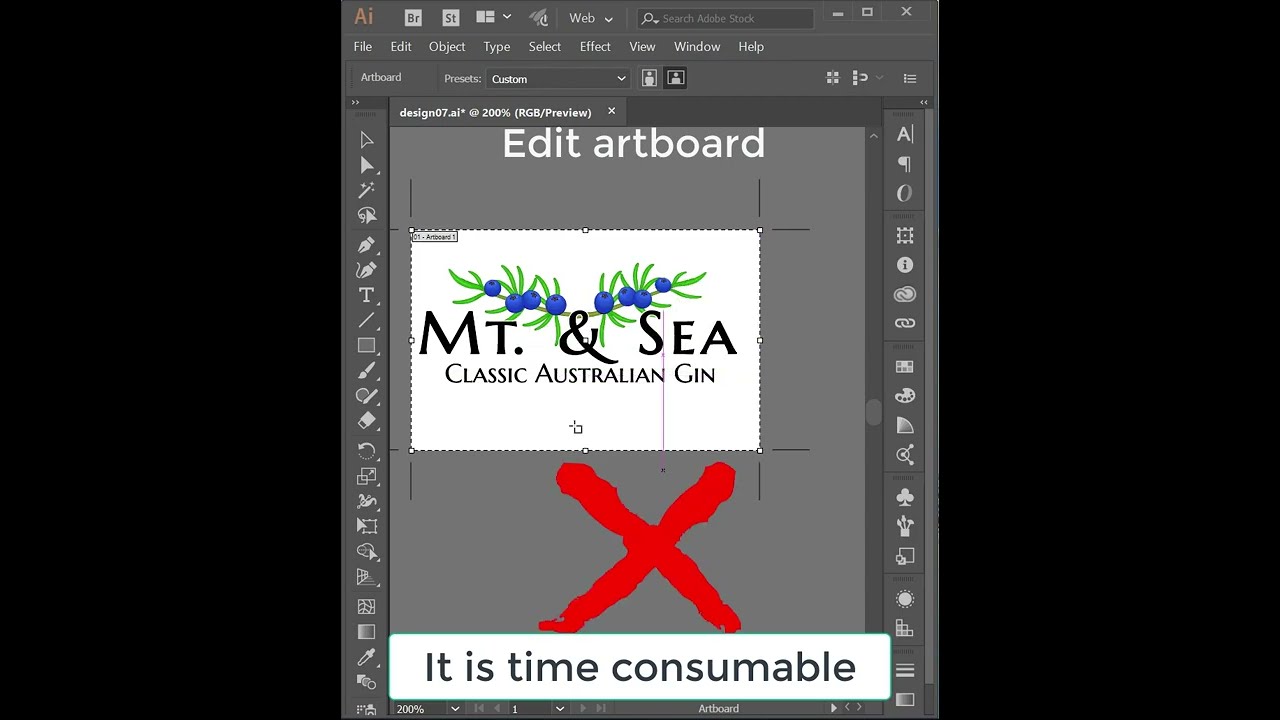Open the Character panel
This screenshot has height=720, width=1280.
(905, 134)
